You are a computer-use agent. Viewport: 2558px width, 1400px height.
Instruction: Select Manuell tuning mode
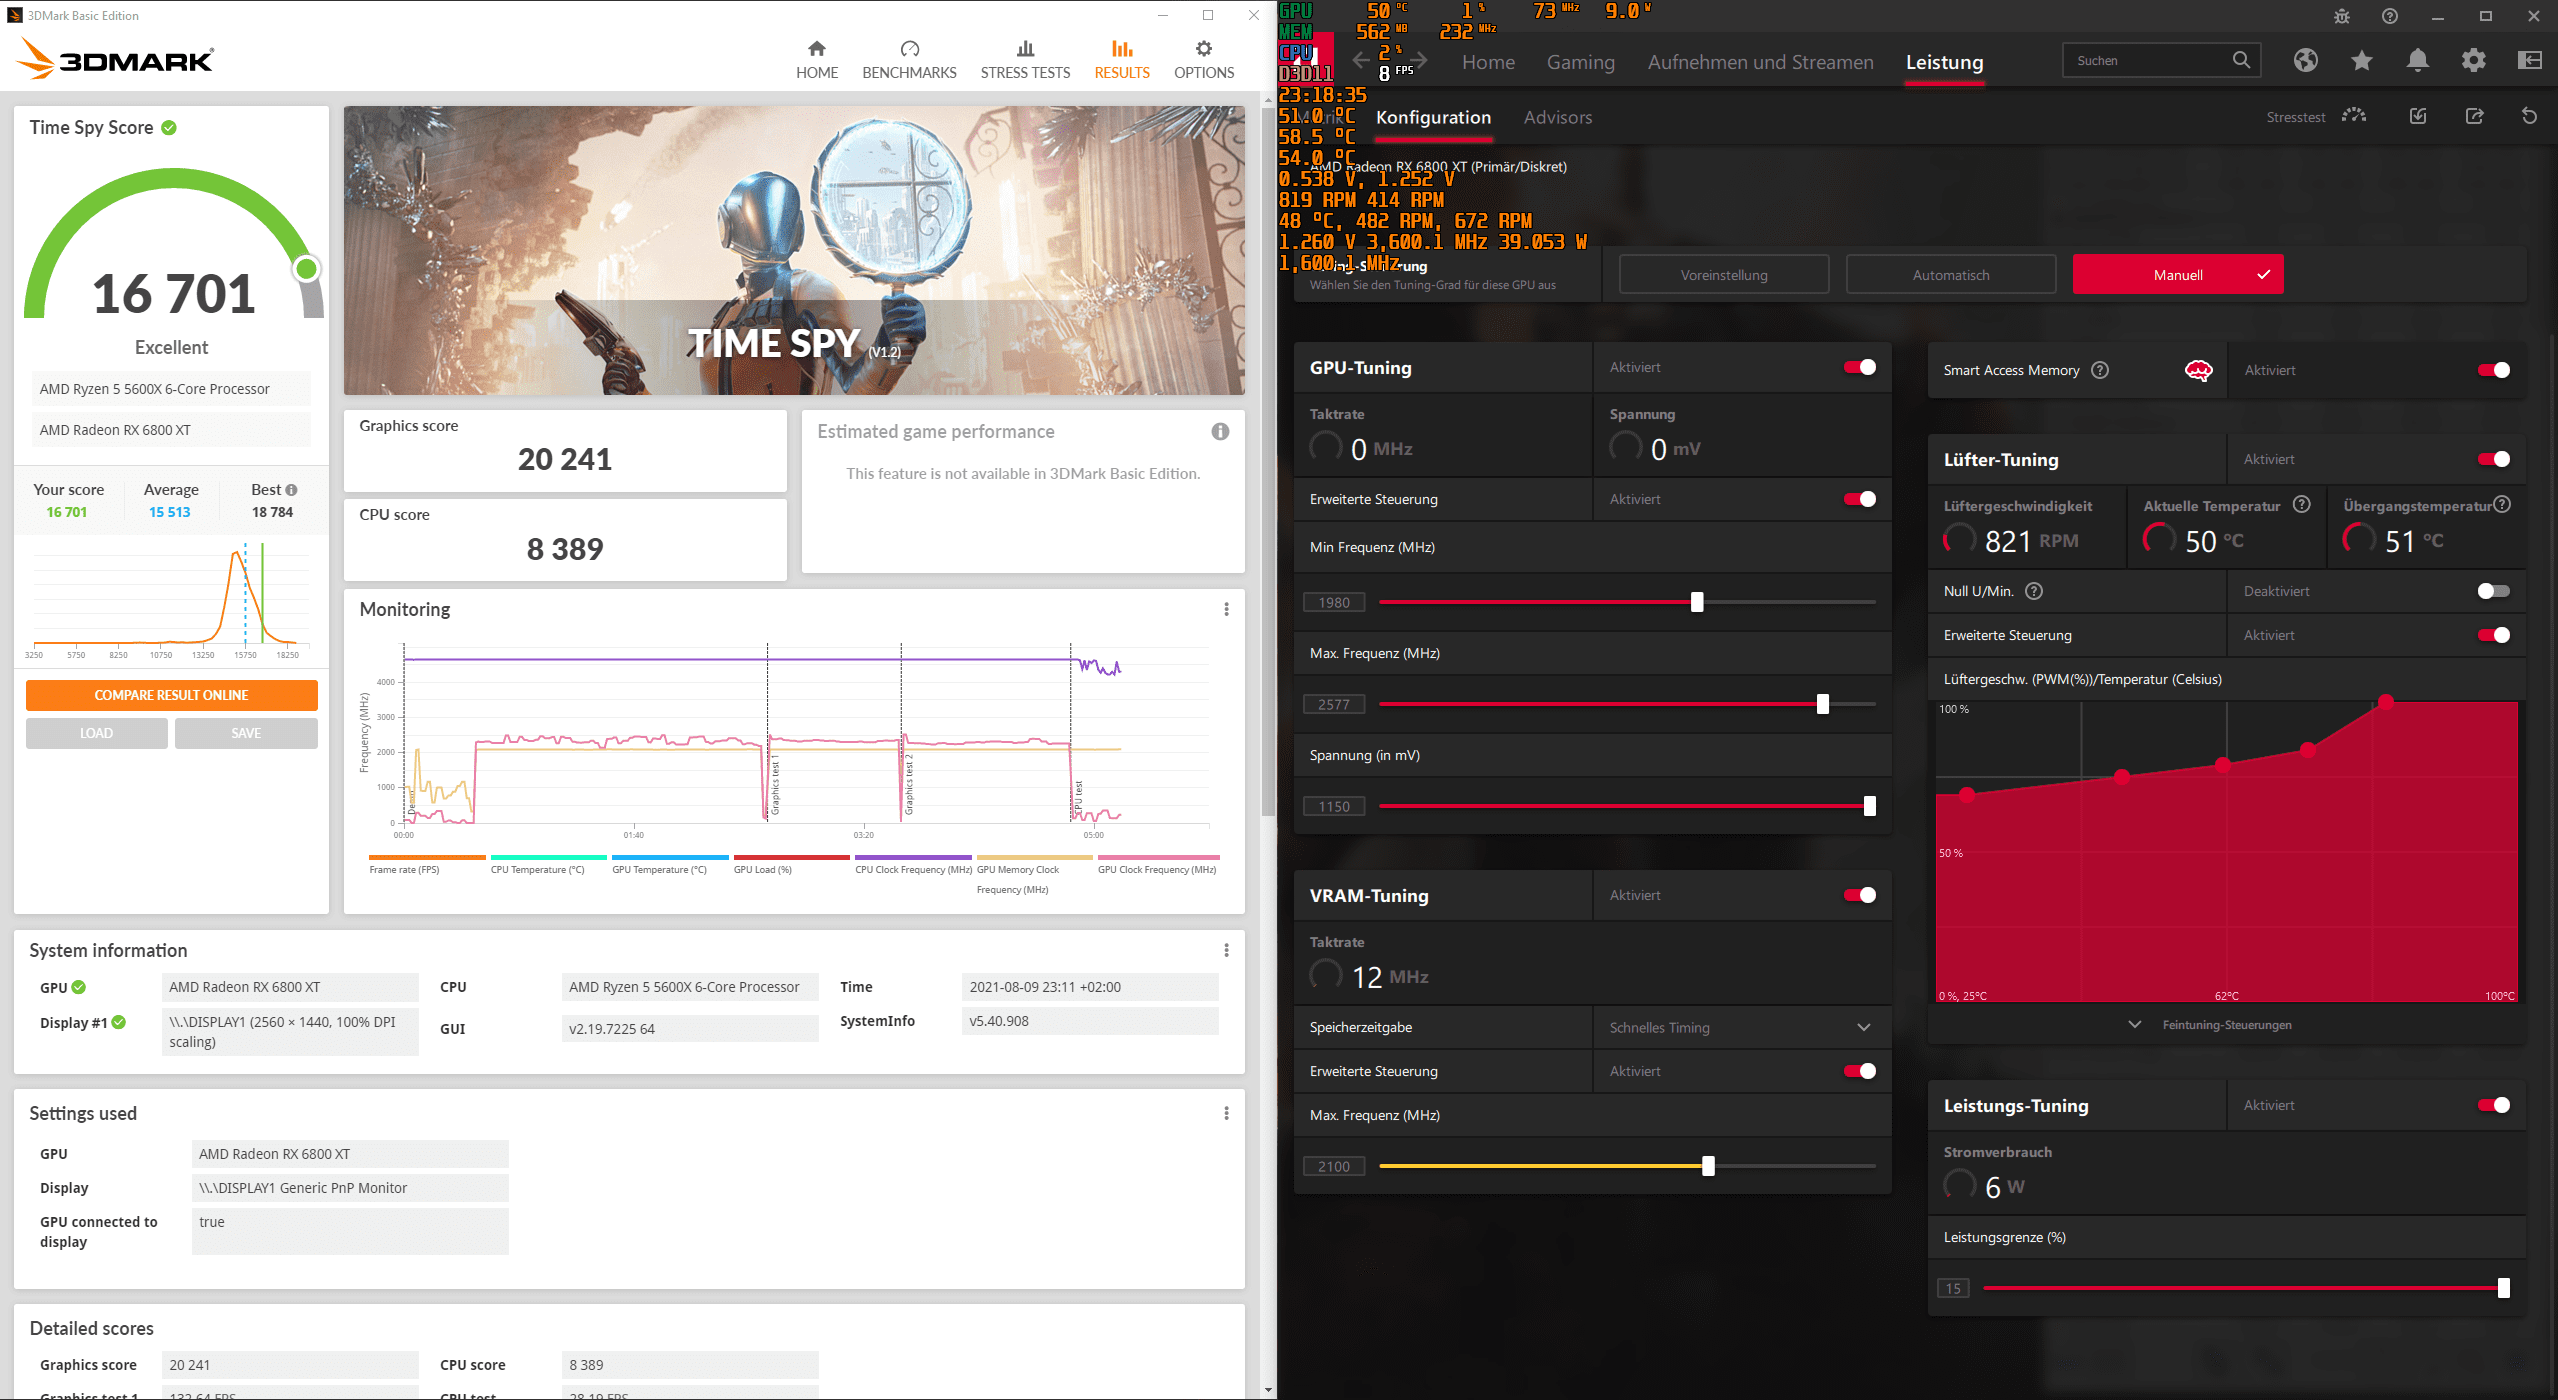(x=2178, y=274)
